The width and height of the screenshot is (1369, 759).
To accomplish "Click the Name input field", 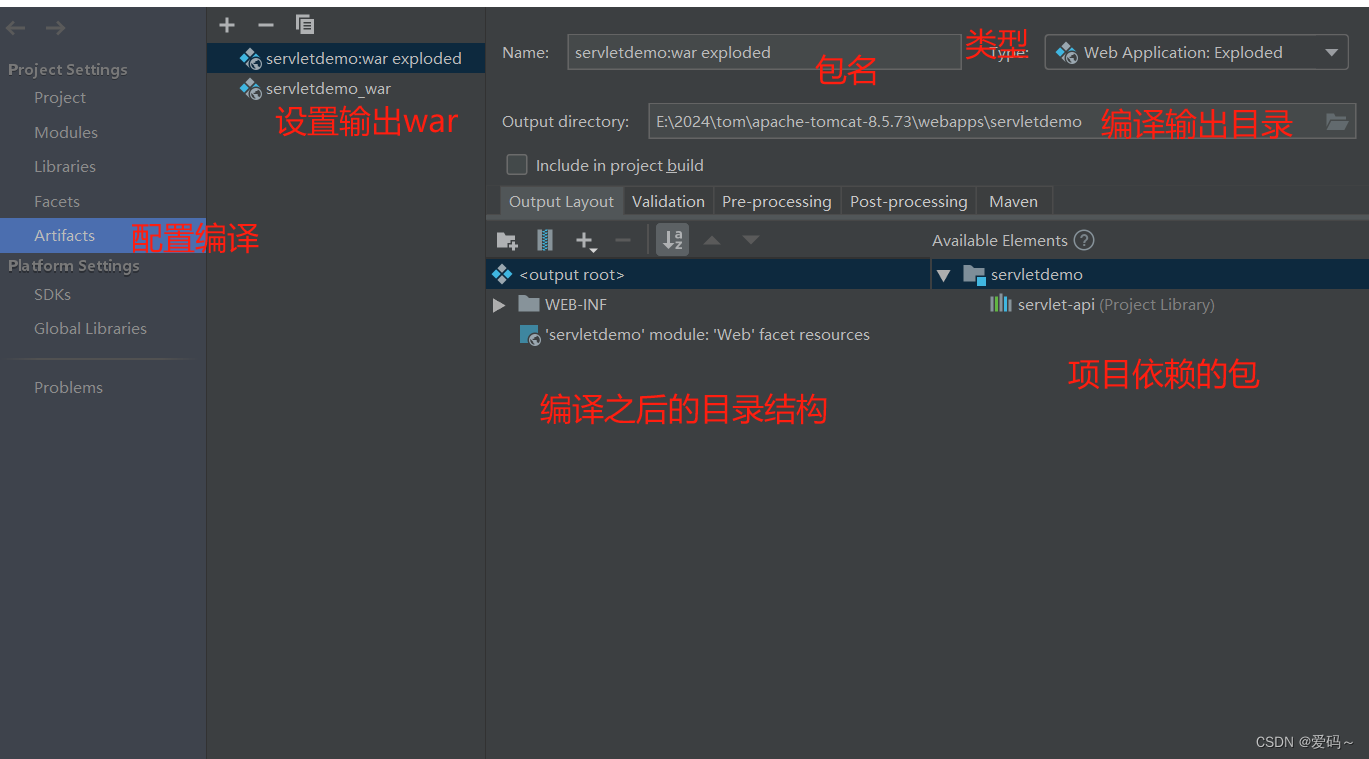I will click(x=764, y=52).
